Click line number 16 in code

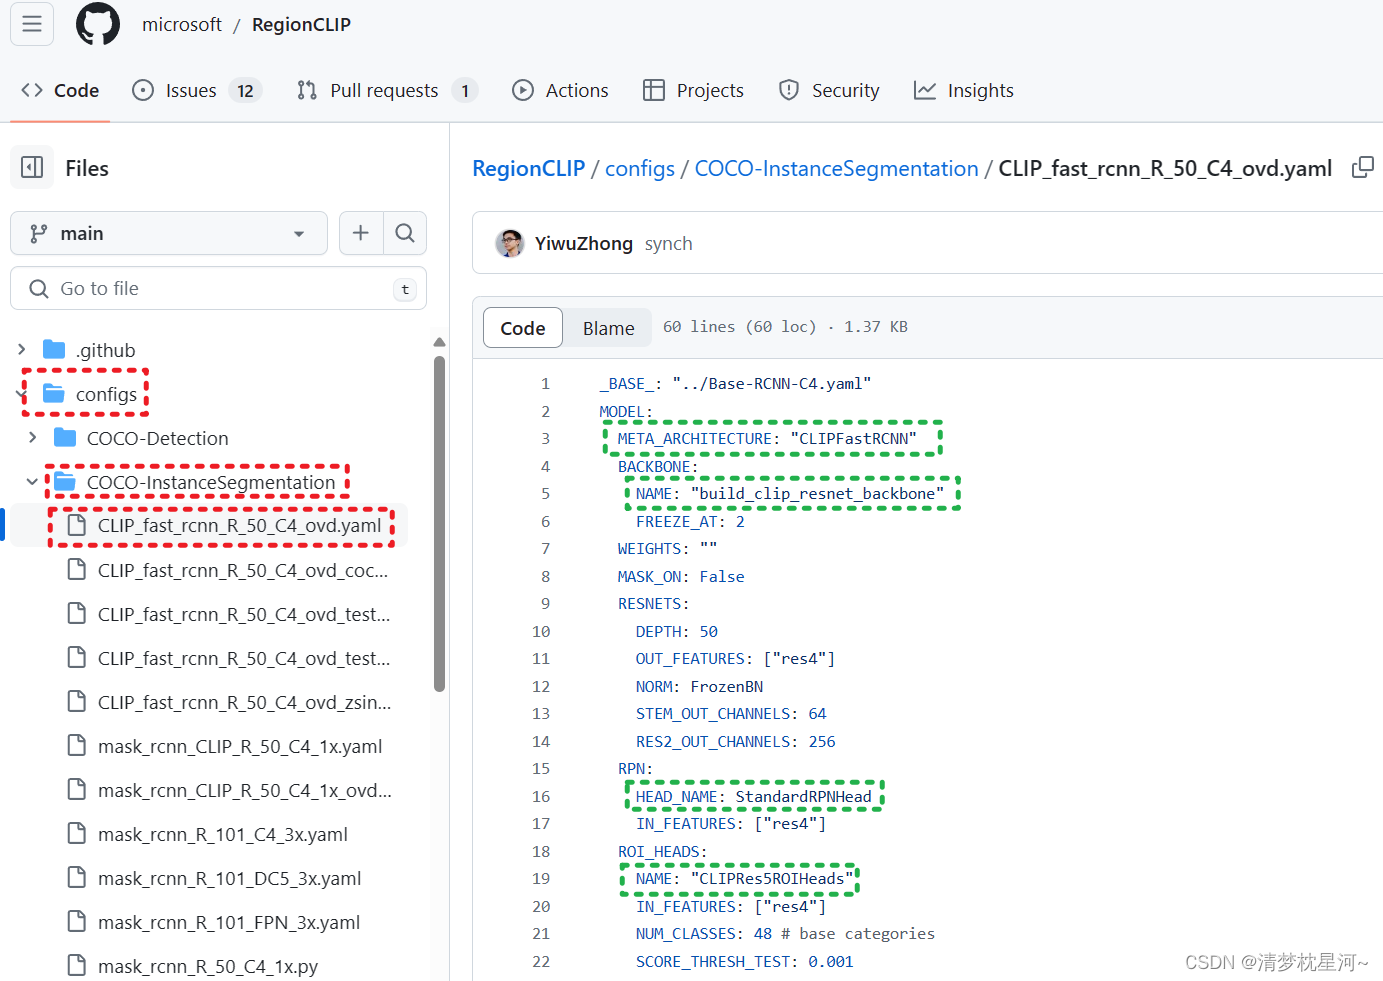[x=541, y=796]
